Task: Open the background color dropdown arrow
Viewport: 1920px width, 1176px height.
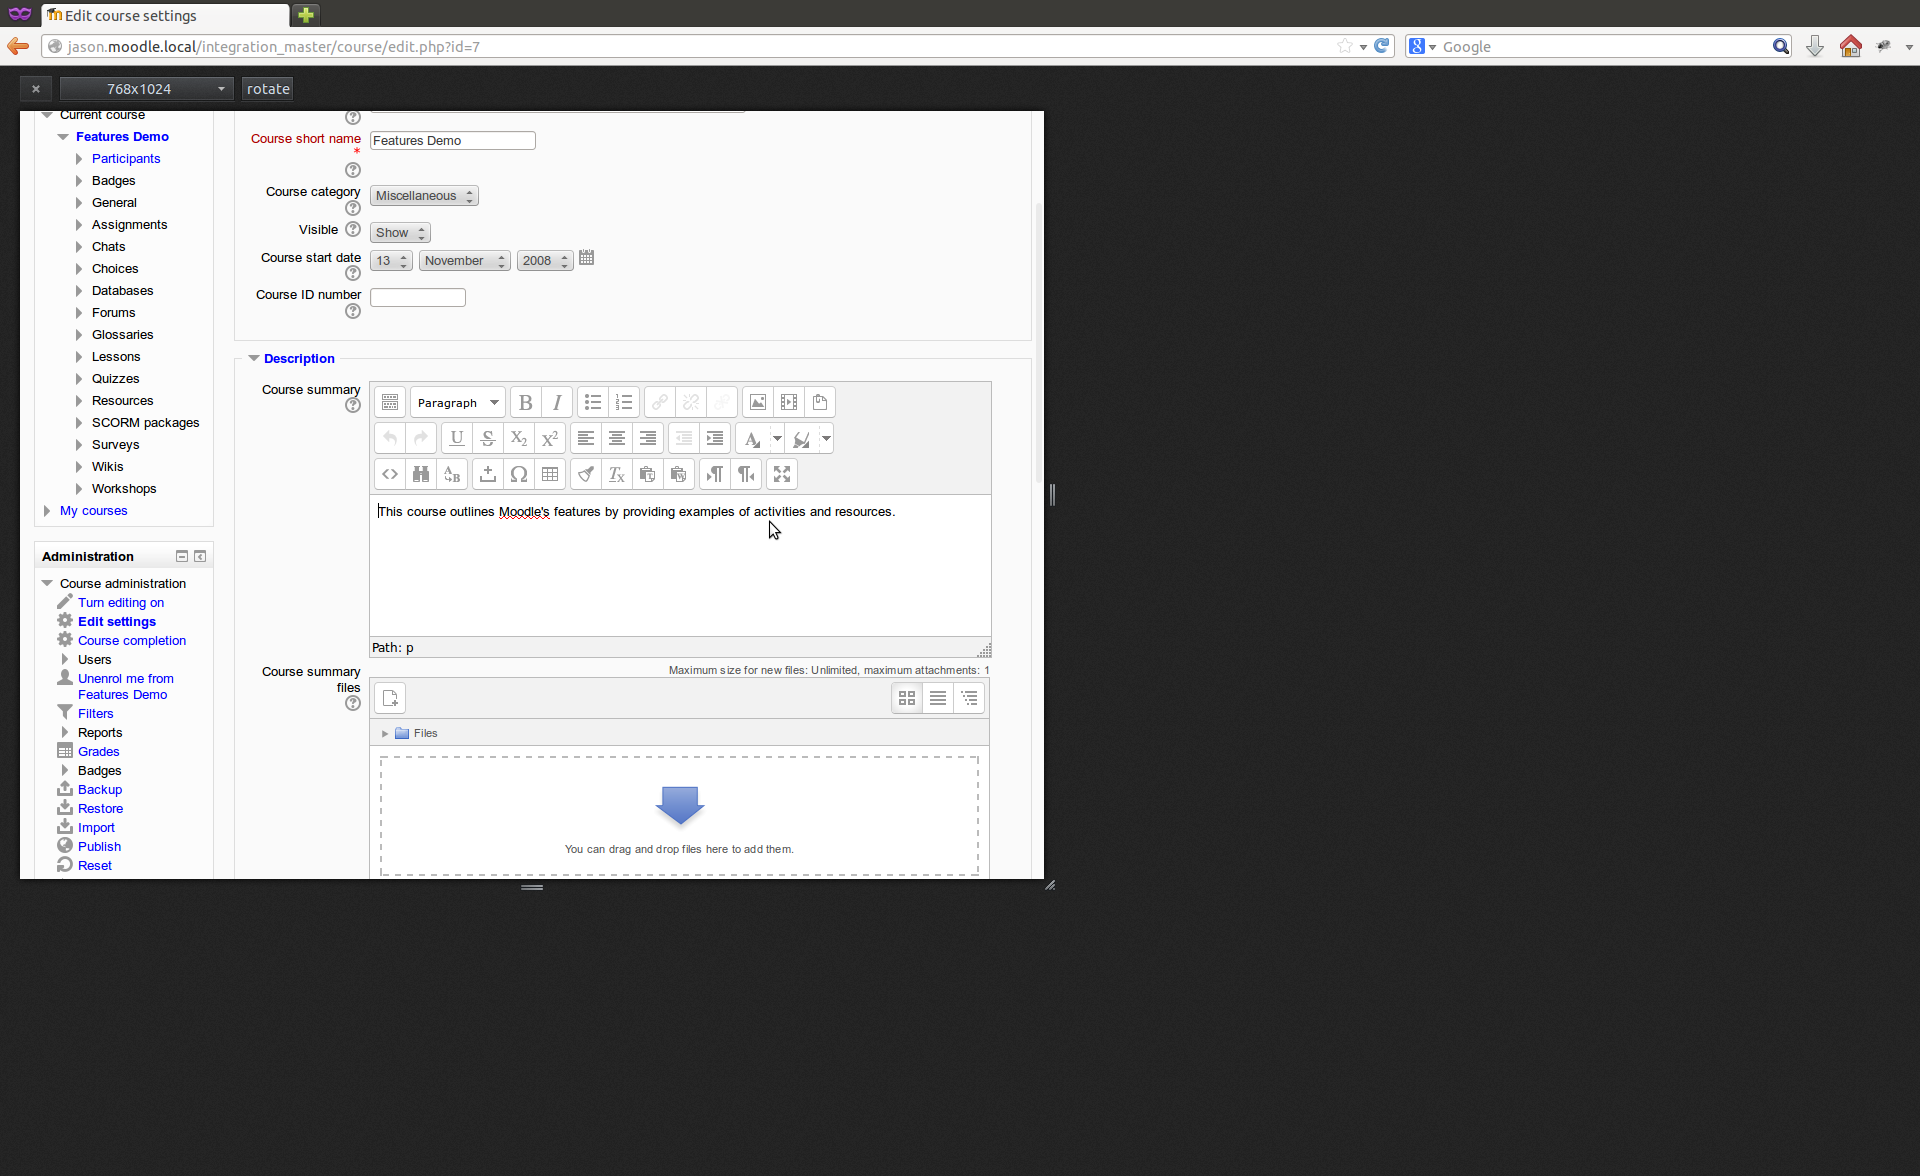Action: tap(826, 438)
